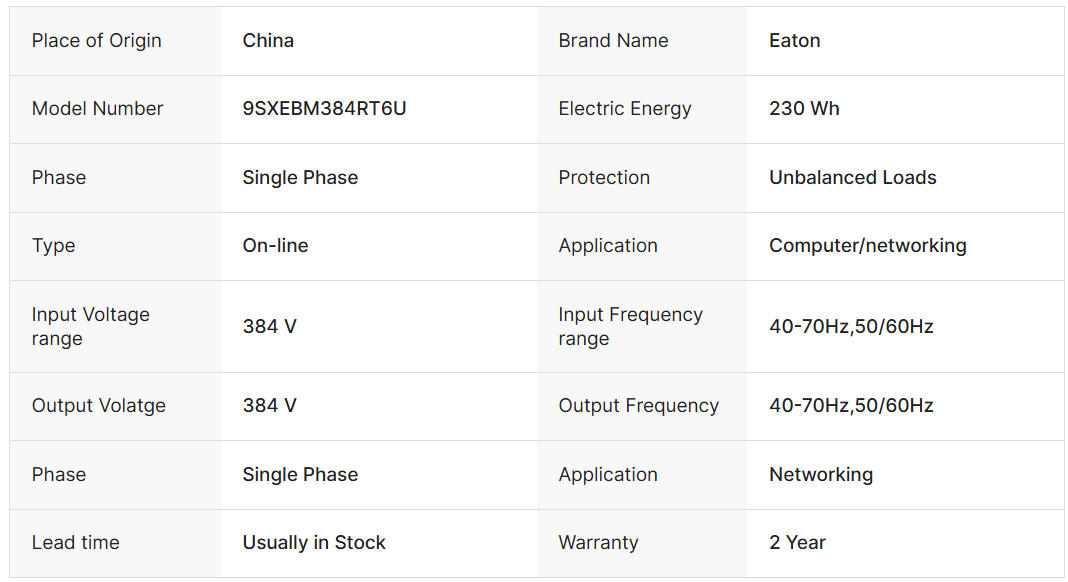Viewport: 1068px width, 582px height.
Task: Select the 2 Year warranty value
Action: pos(797,543)
